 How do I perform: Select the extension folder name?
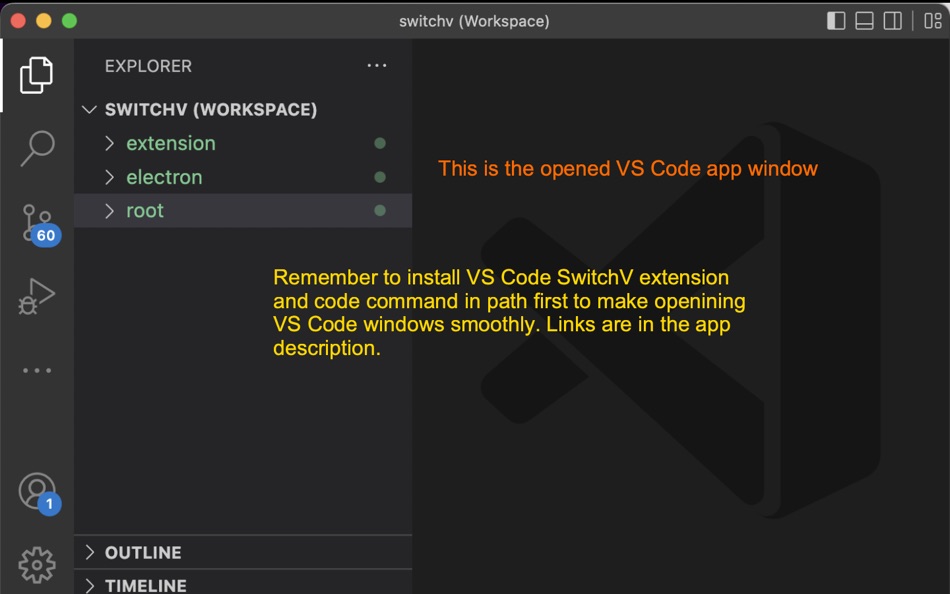pos(171,143)
